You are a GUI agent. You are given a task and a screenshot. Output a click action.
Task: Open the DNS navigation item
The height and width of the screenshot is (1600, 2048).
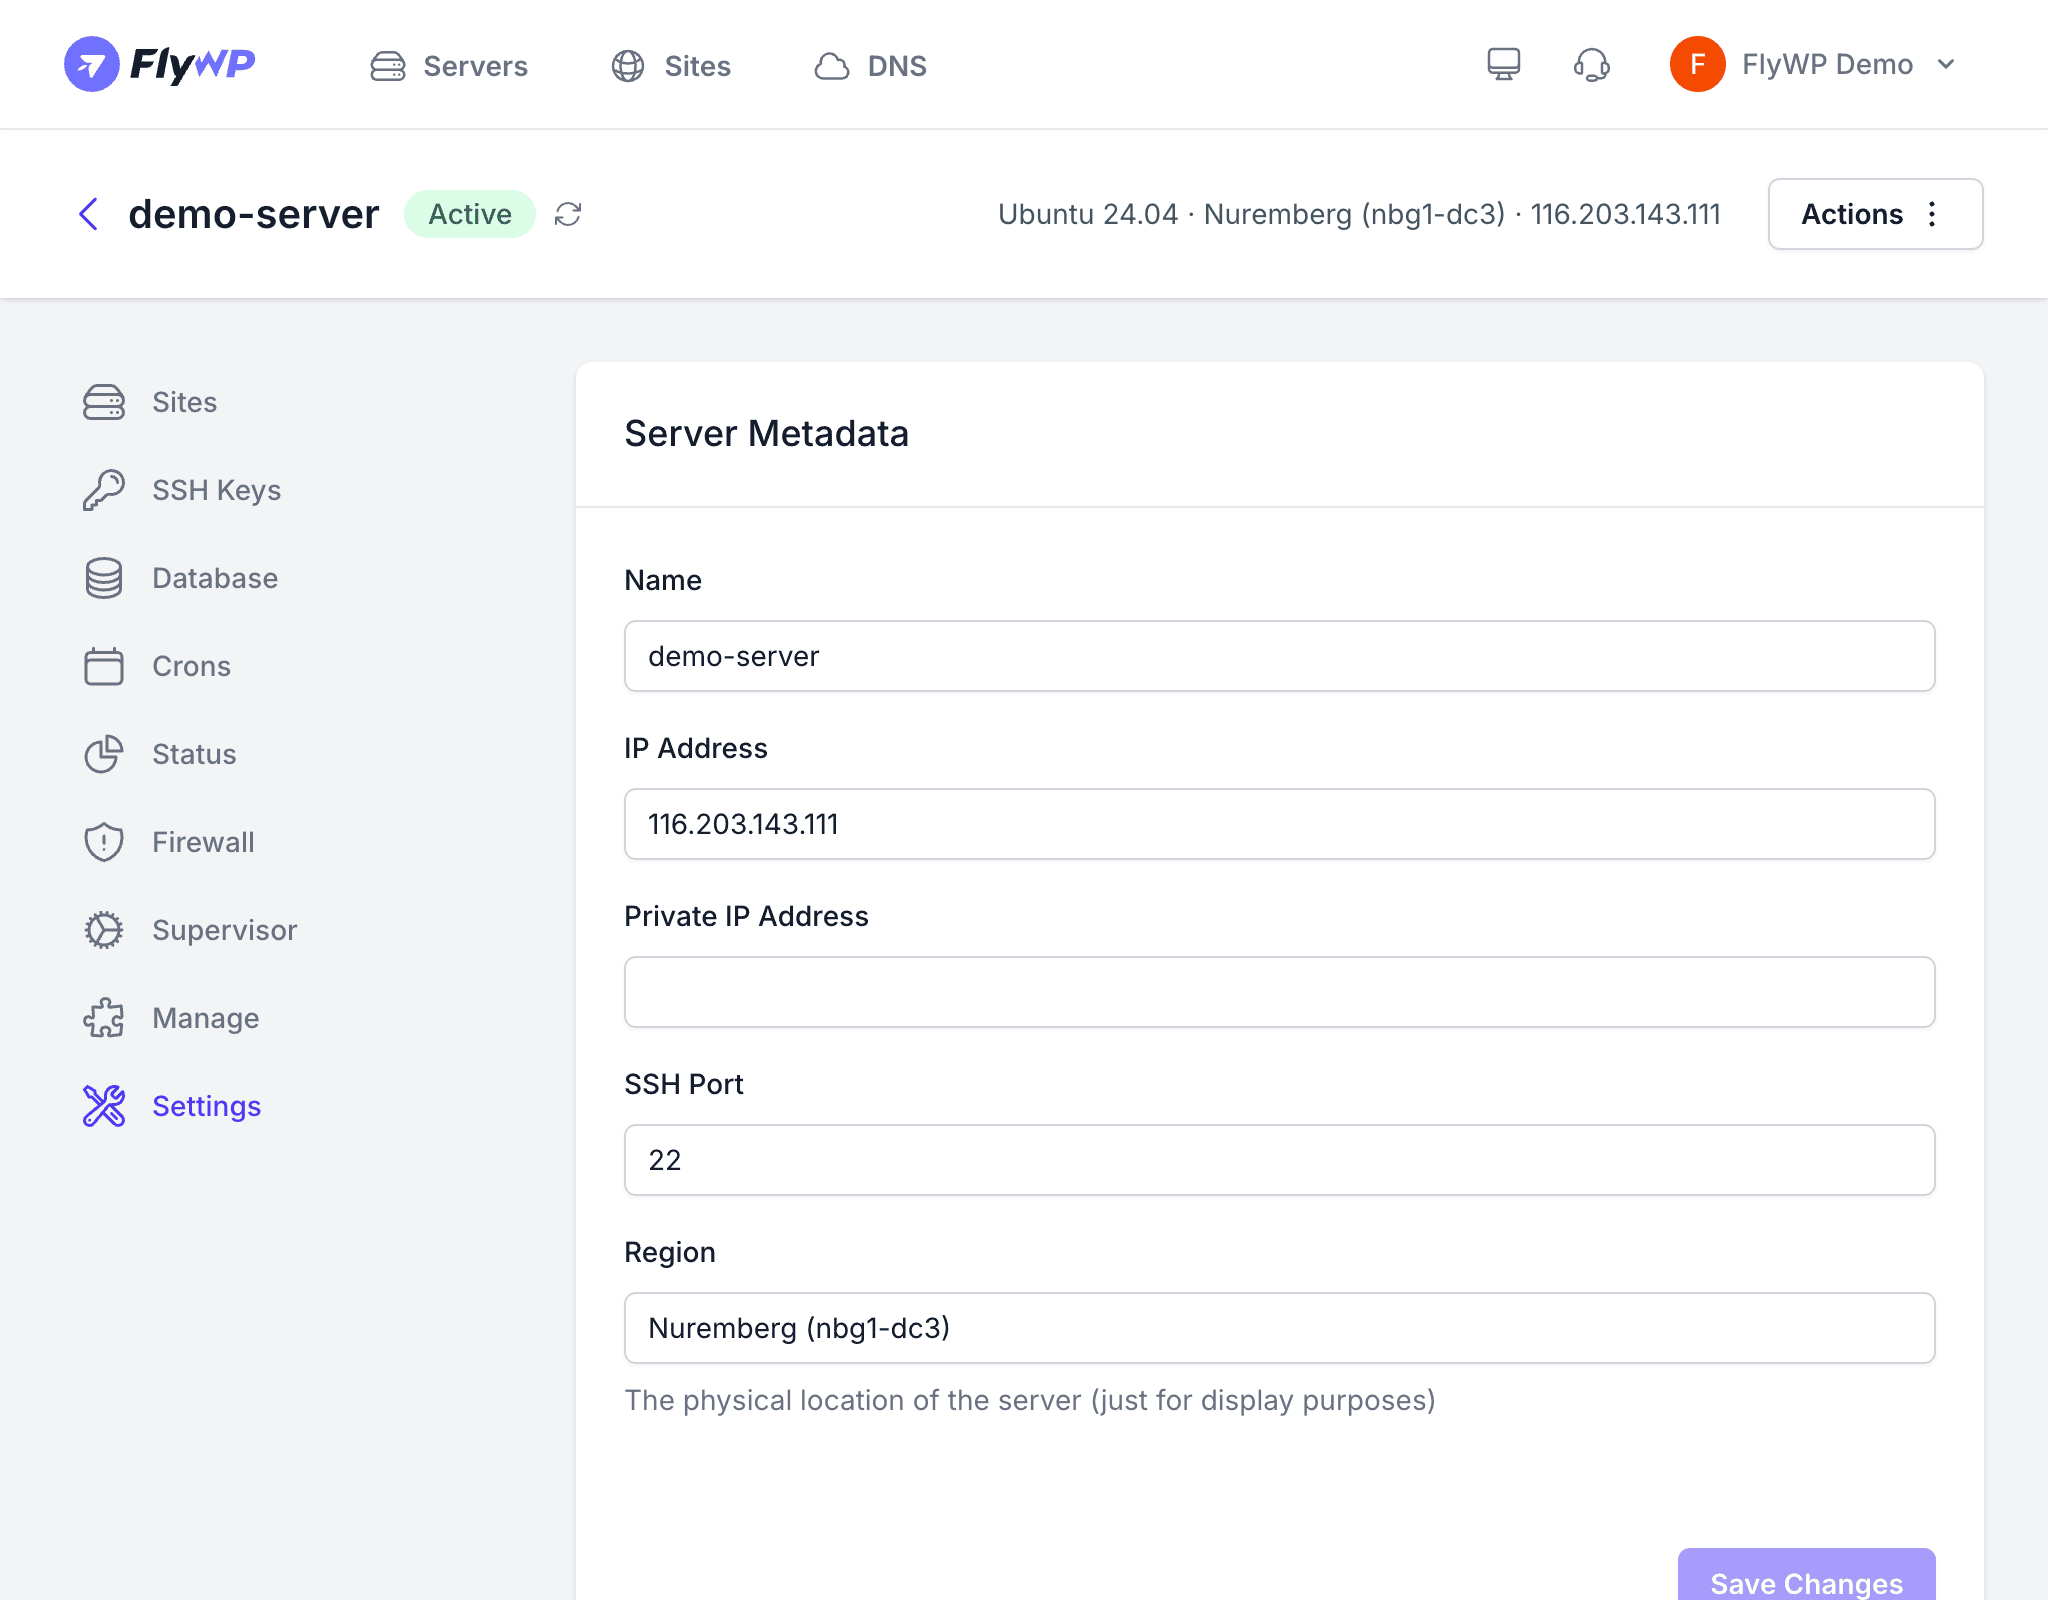point(870,66)
